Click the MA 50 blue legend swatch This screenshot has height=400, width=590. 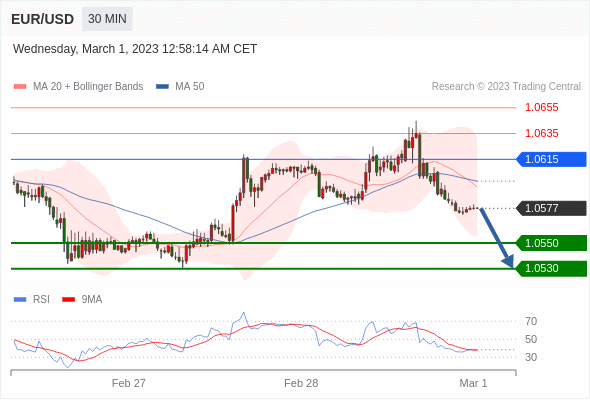[162, 87]
